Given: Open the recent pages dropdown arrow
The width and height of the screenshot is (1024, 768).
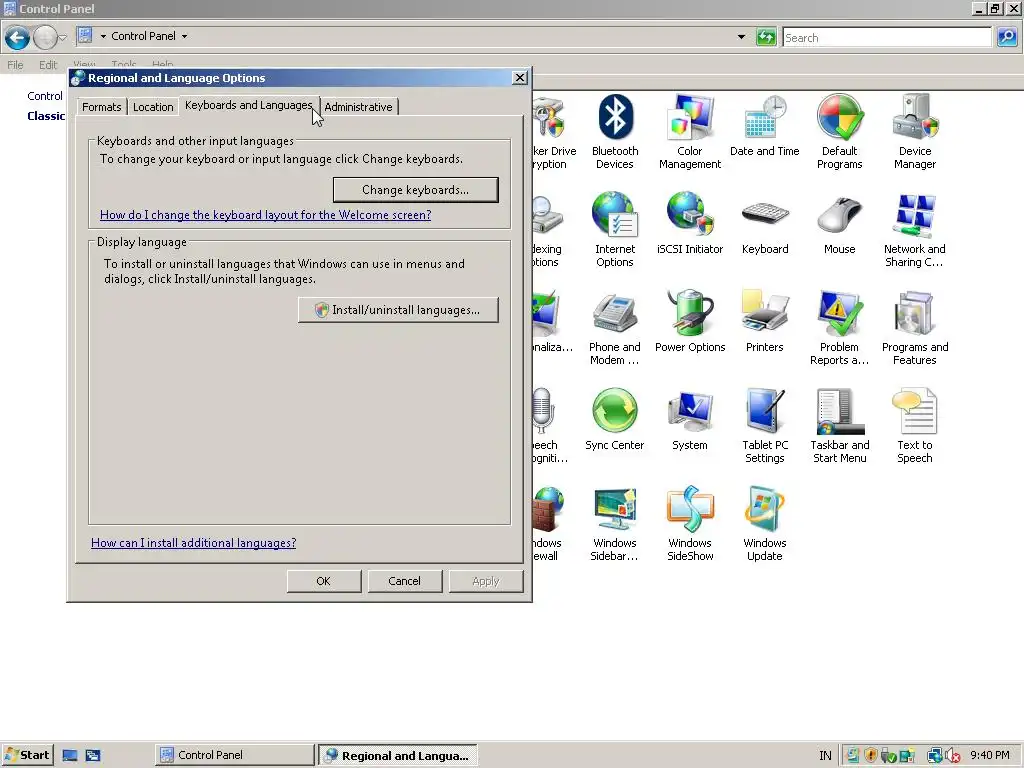Looking at the screenshot, I should point(63,38).
